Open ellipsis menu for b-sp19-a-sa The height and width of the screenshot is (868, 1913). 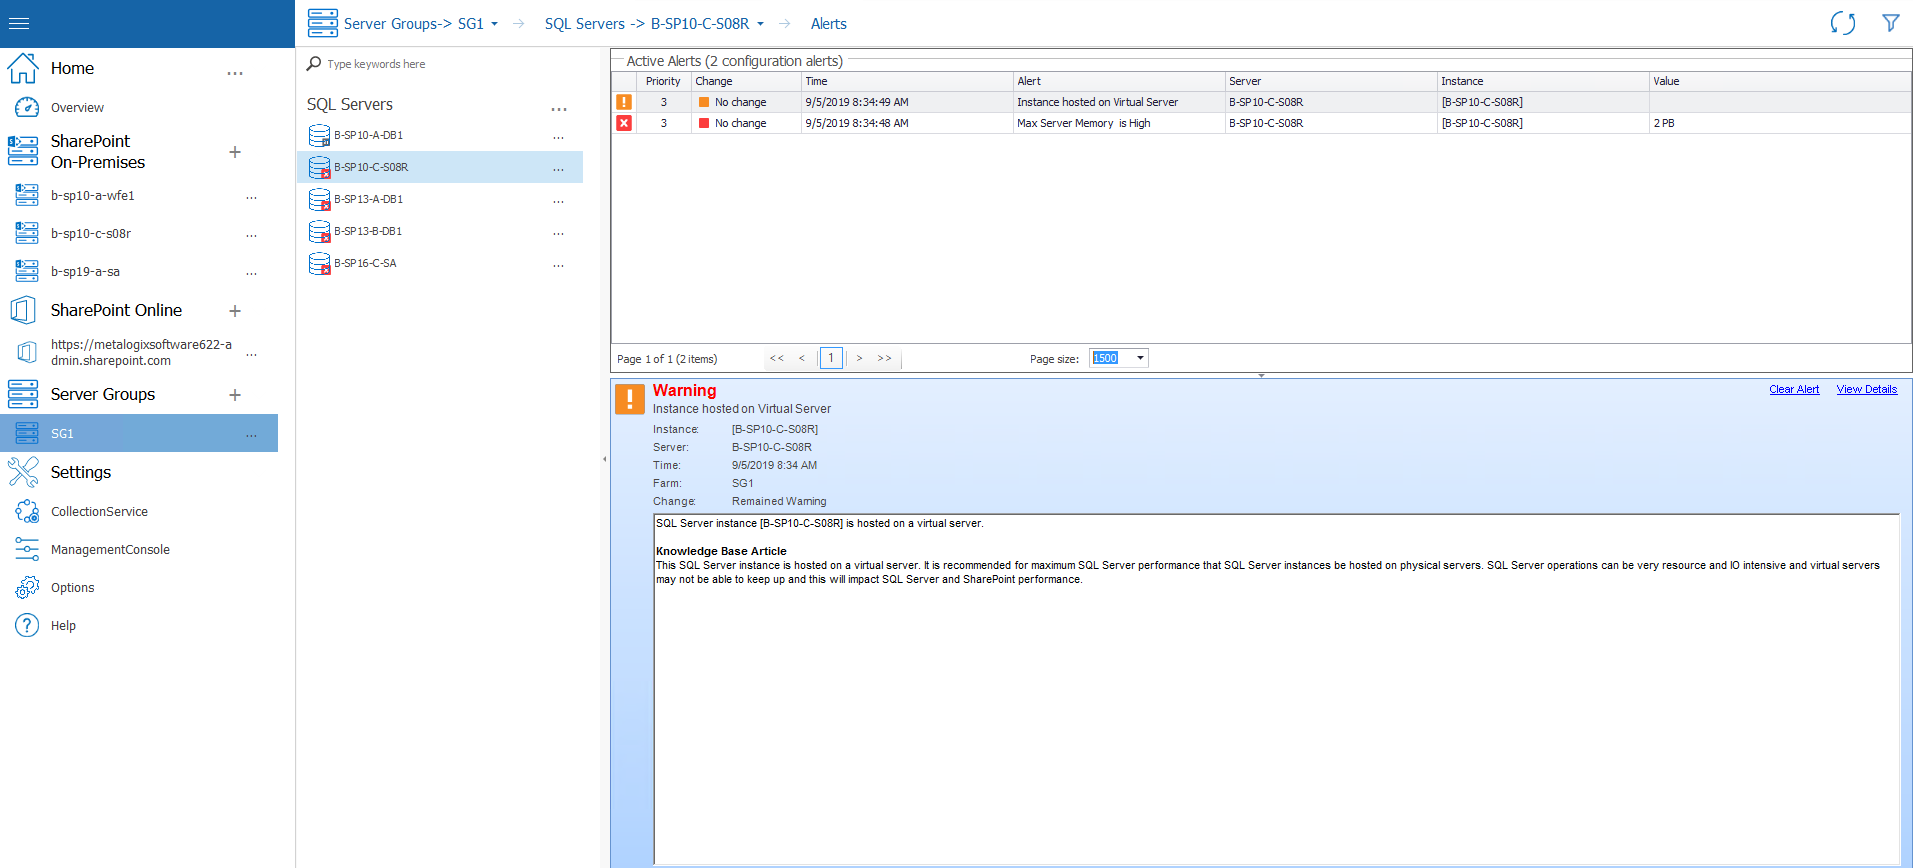pos(251,273)
